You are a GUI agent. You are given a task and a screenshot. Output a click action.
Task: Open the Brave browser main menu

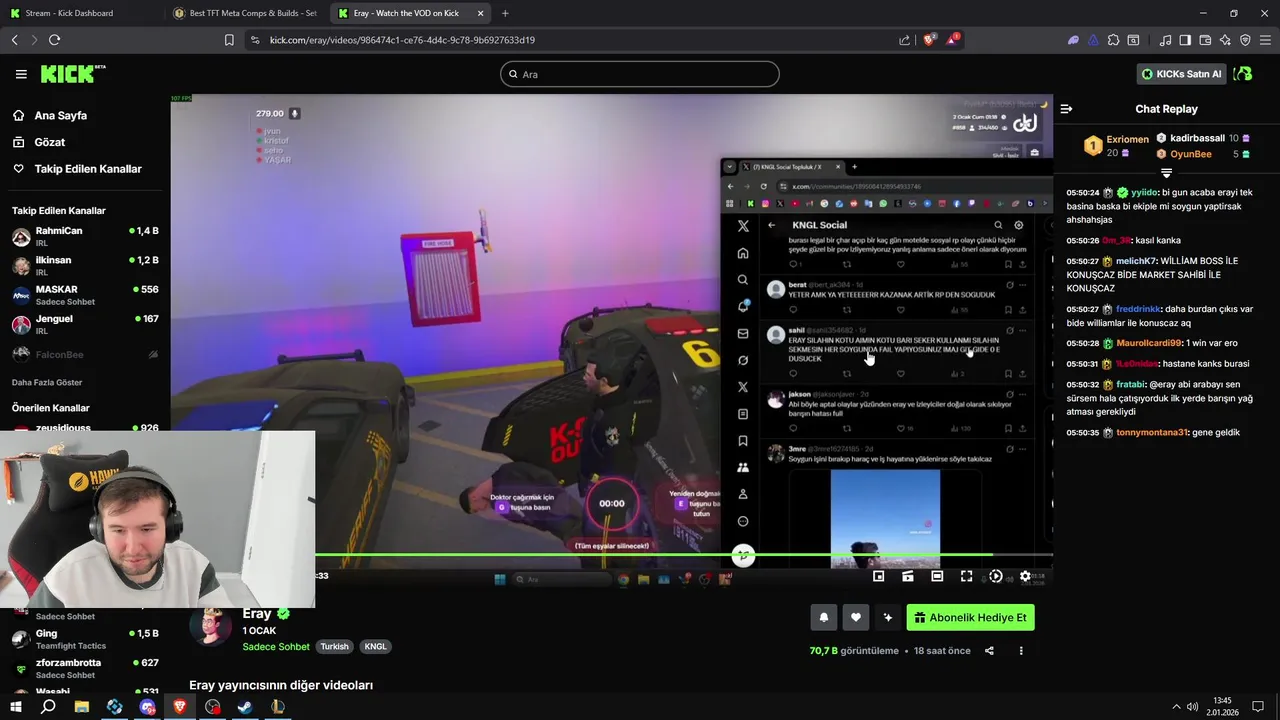1265,40
